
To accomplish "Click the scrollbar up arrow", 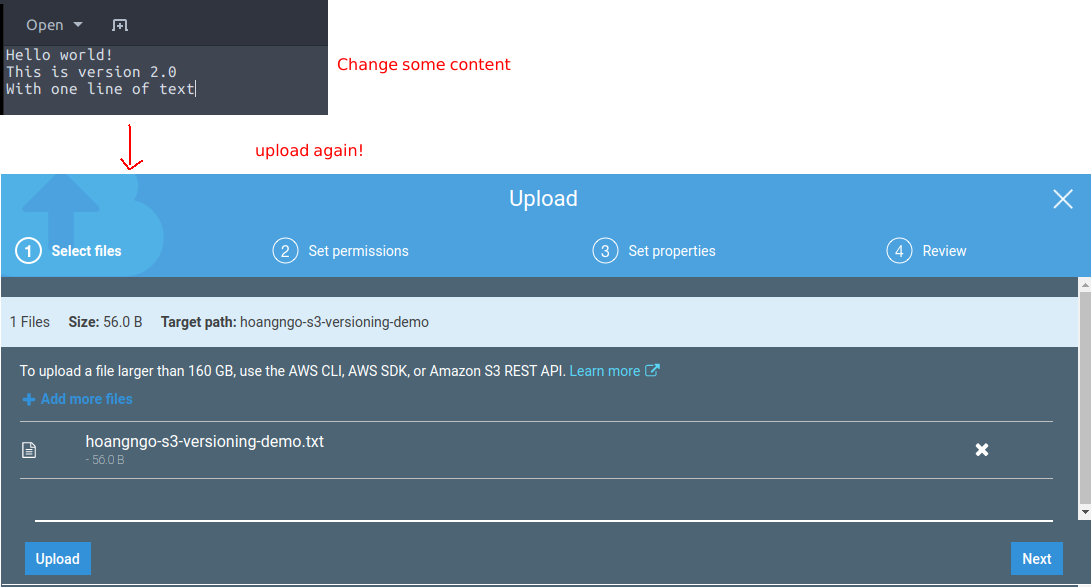I will [1085, 285].
